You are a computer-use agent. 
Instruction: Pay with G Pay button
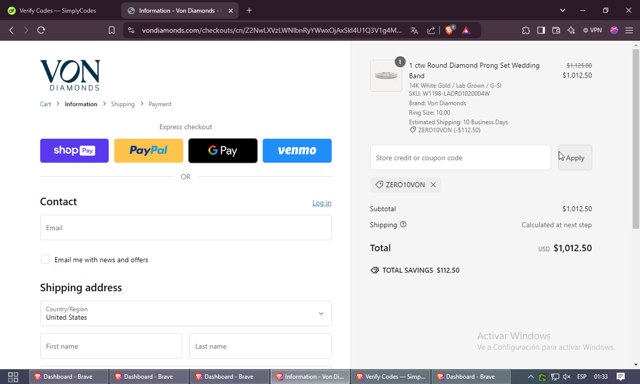[223, 151]
